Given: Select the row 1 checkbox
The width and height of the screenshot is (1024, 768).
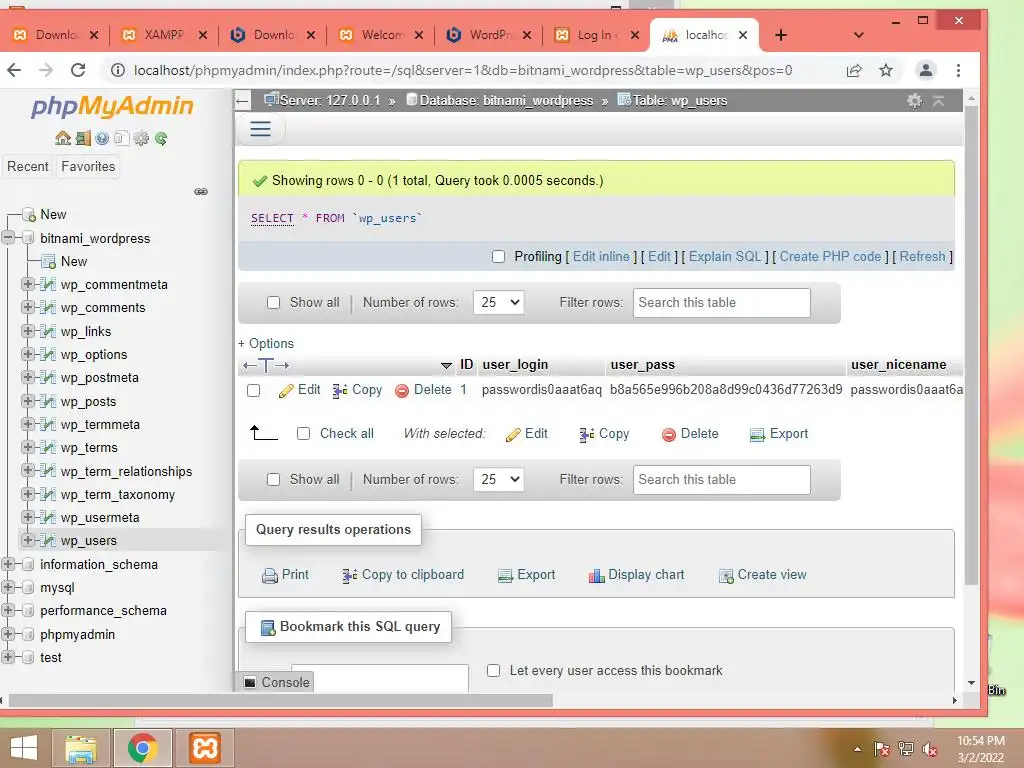Looking at the screenshot, I should pos(253,391).
